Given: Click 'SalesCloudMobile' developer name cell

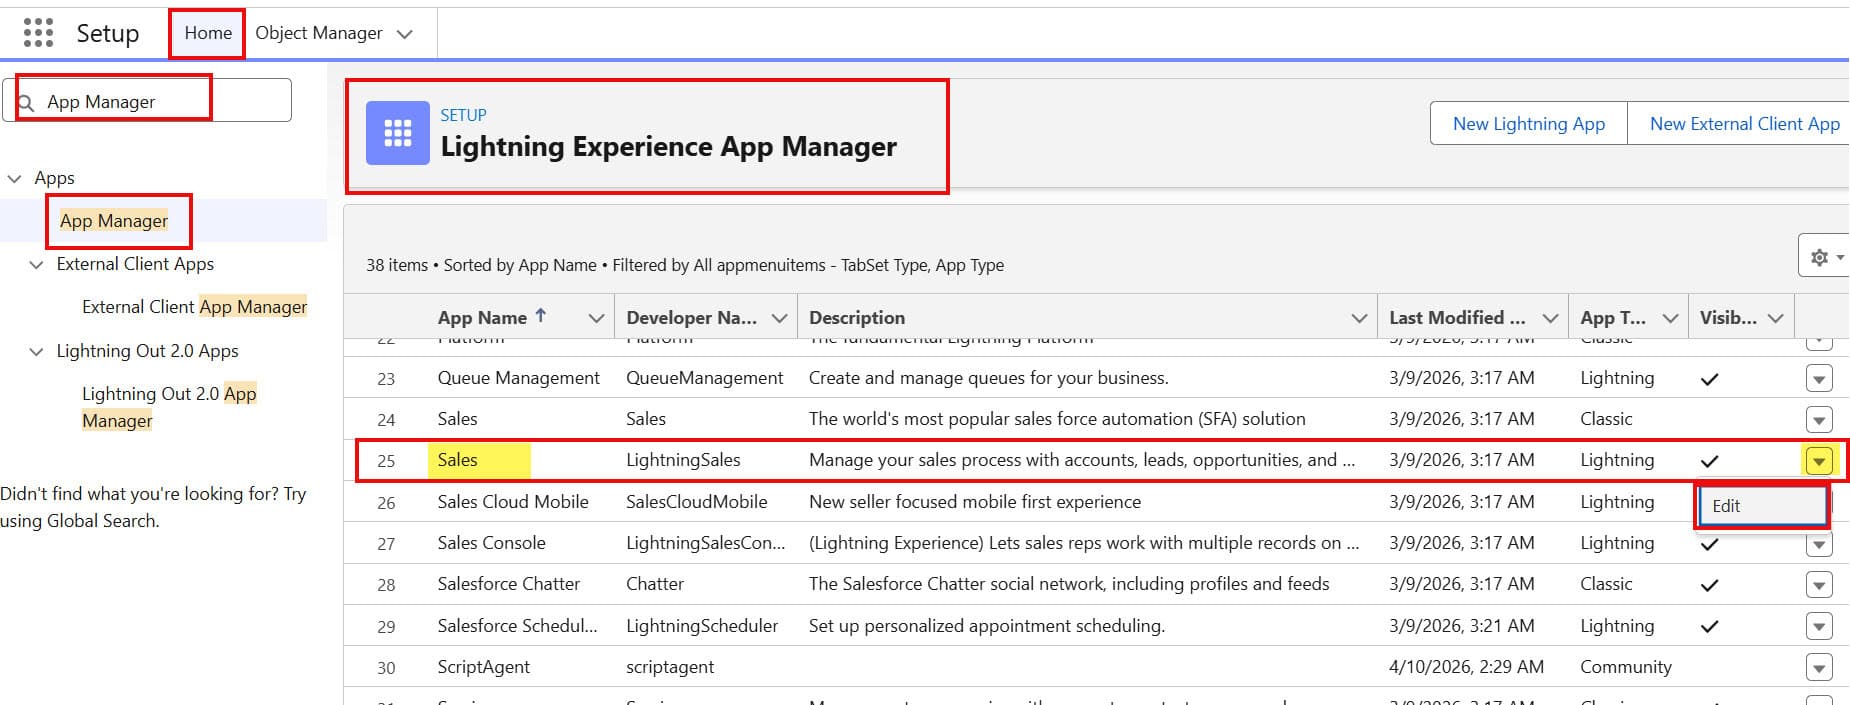Looking at the screenshot, I should pos(697,502).
